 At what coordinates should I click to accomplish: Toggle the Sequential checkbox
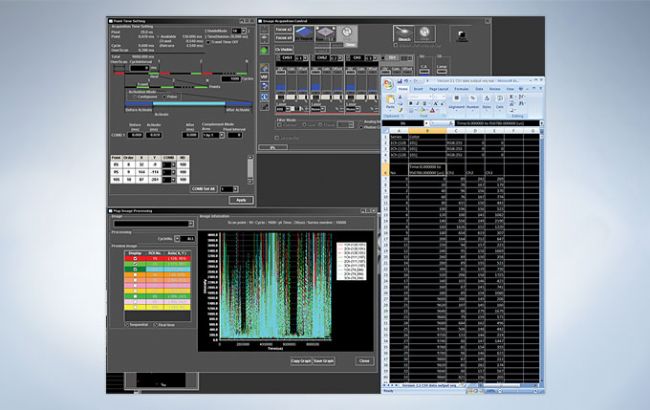point(125,324)
